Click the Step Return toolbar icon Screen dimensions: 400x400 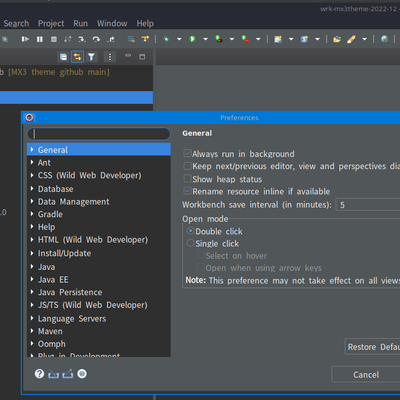tap(111, 39)
